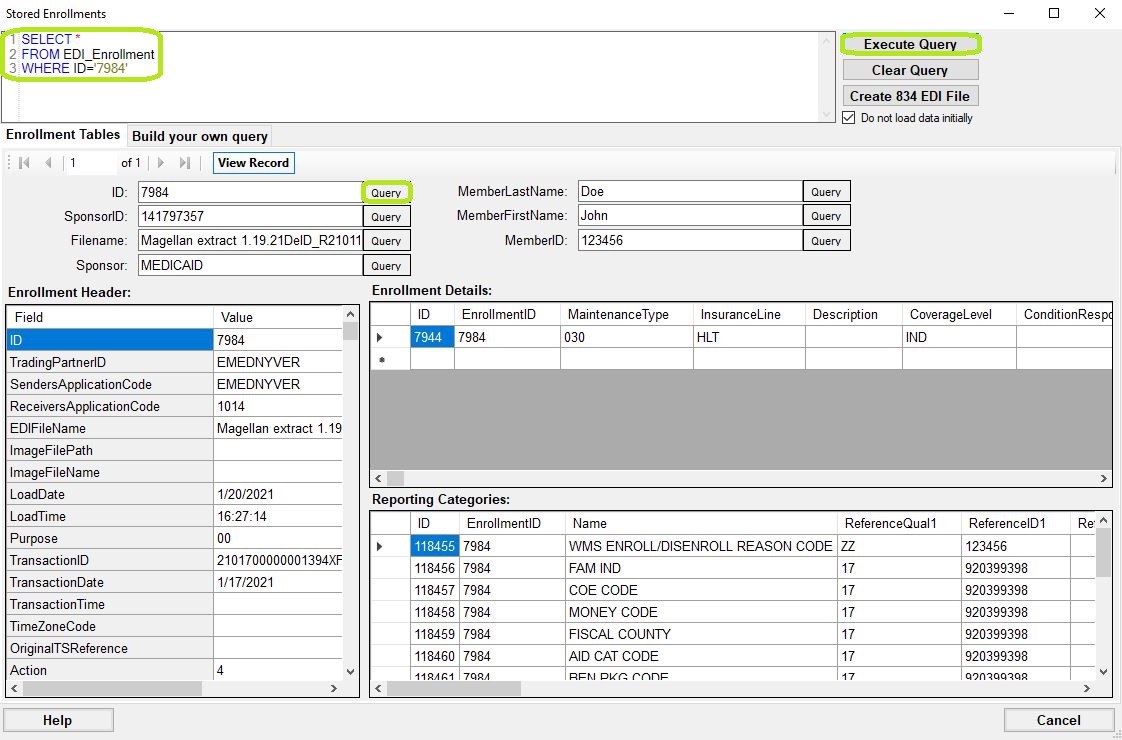Open View Record button

pos(253,162)
